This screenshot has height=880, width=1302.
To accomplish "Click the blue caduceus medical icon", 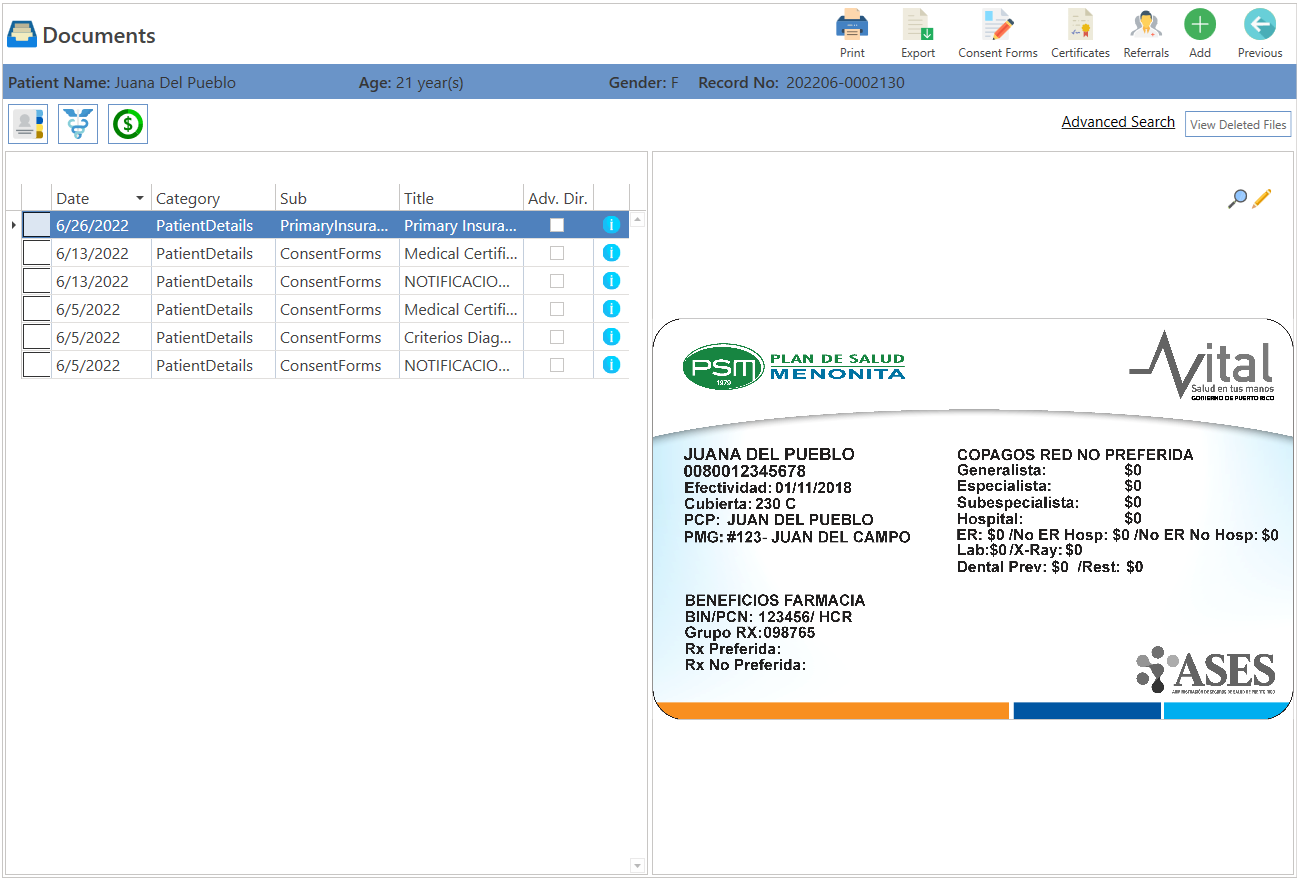I will pyautogui.click(x=78, y=124).
